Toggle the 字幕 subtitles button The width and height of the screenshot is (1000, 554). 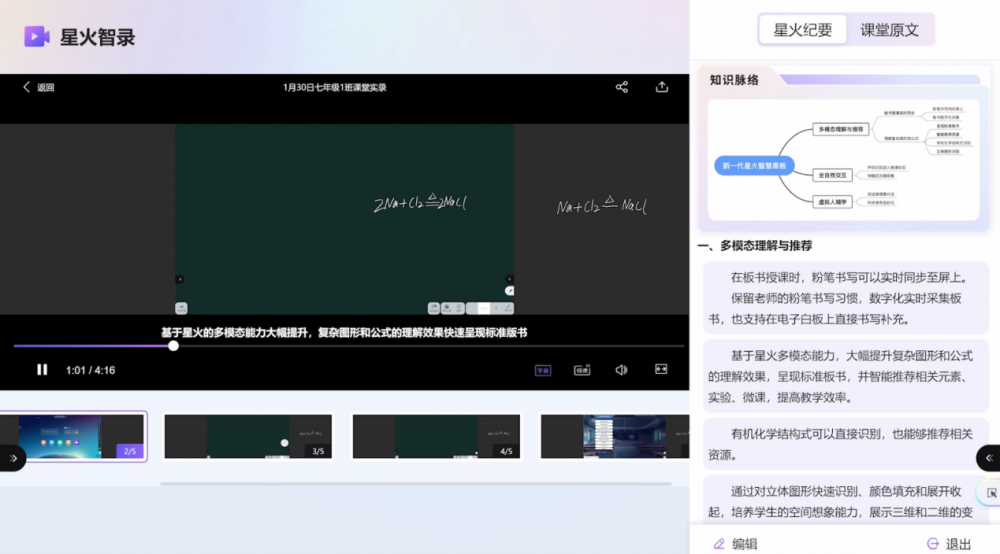[543, 370]
